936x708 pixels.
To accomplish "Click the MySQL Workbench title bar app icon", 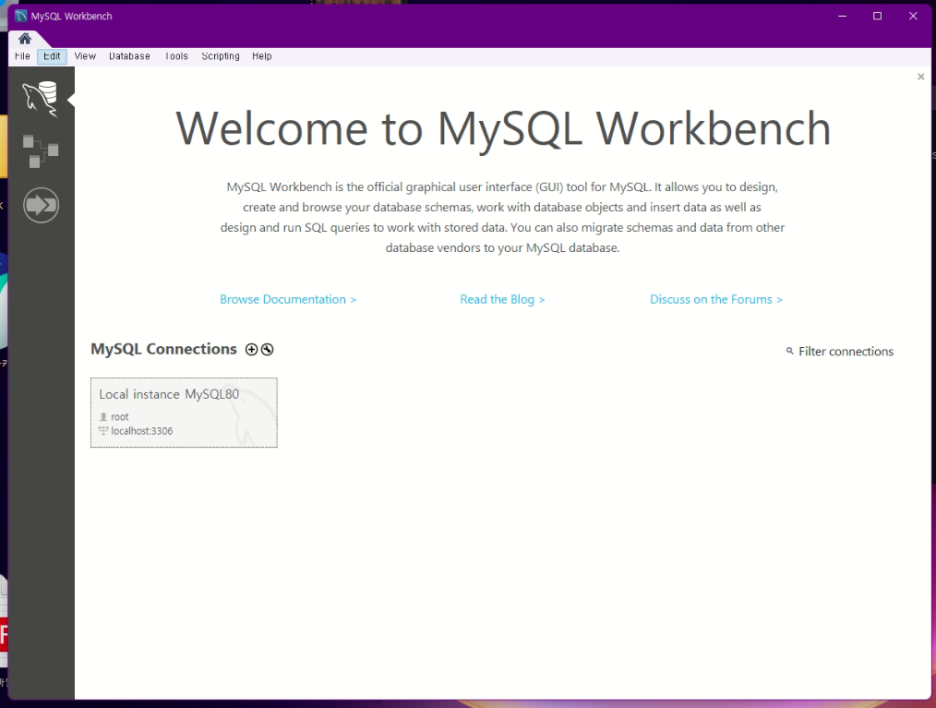I will tap(21, 16).
